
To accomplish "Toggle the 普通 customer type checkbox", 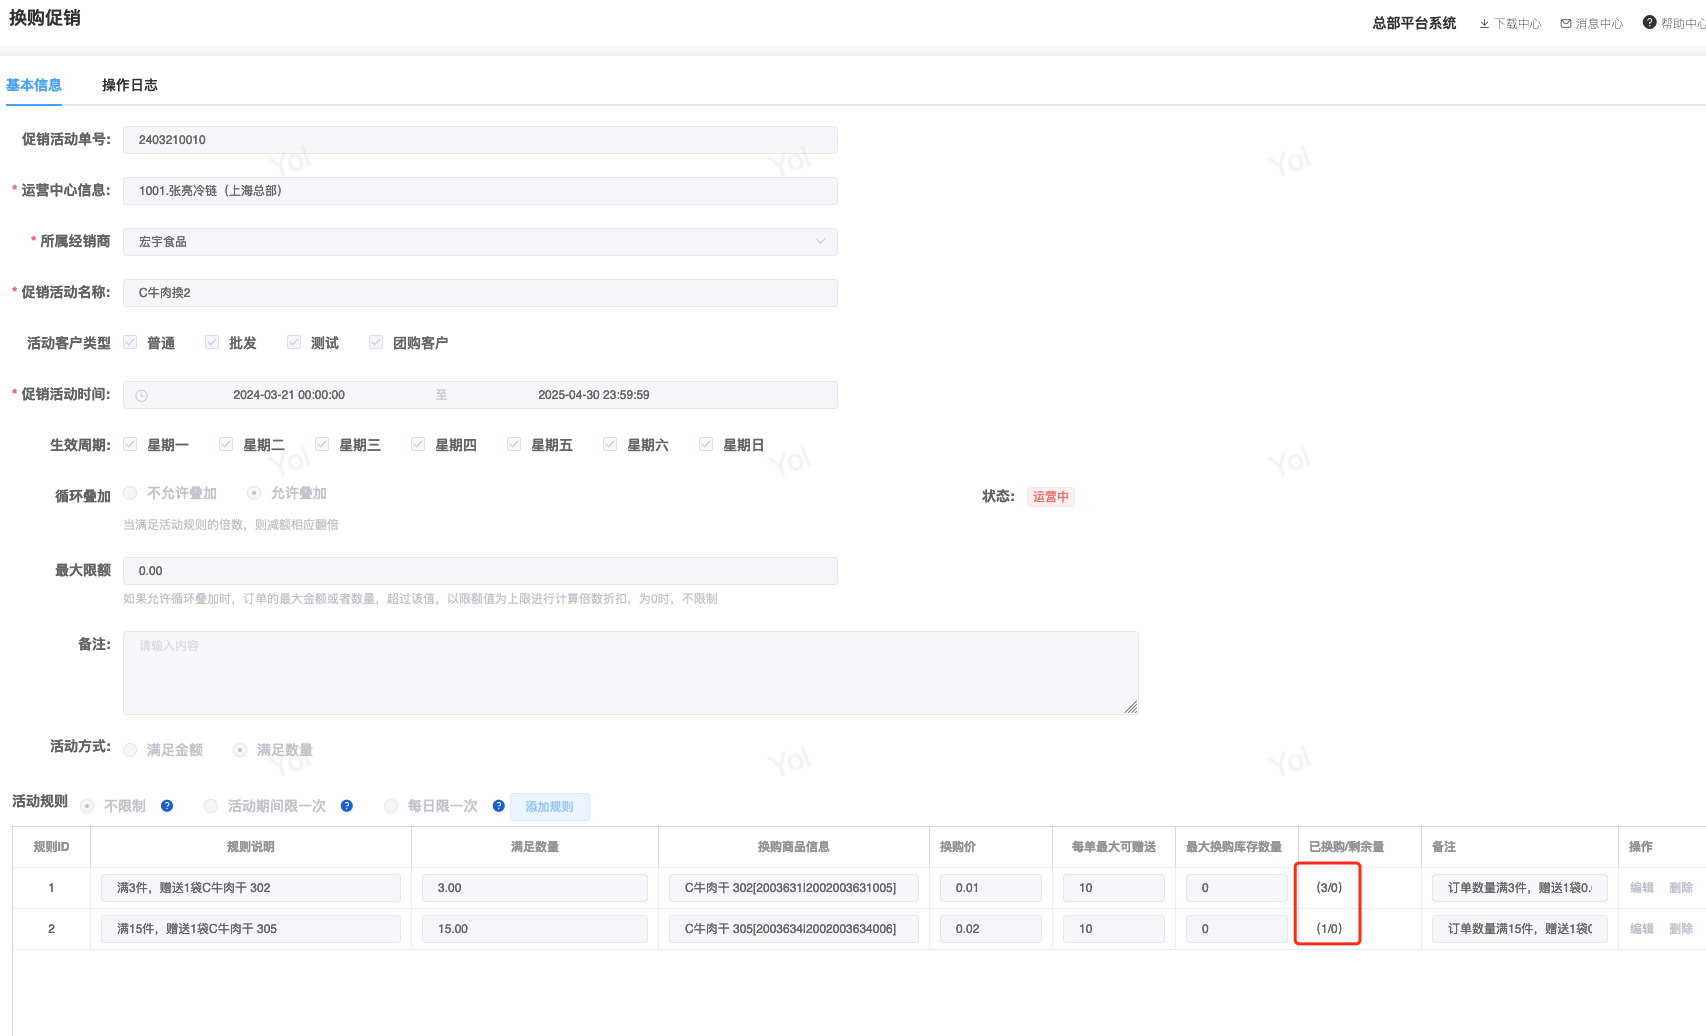I will pos(130,342).
